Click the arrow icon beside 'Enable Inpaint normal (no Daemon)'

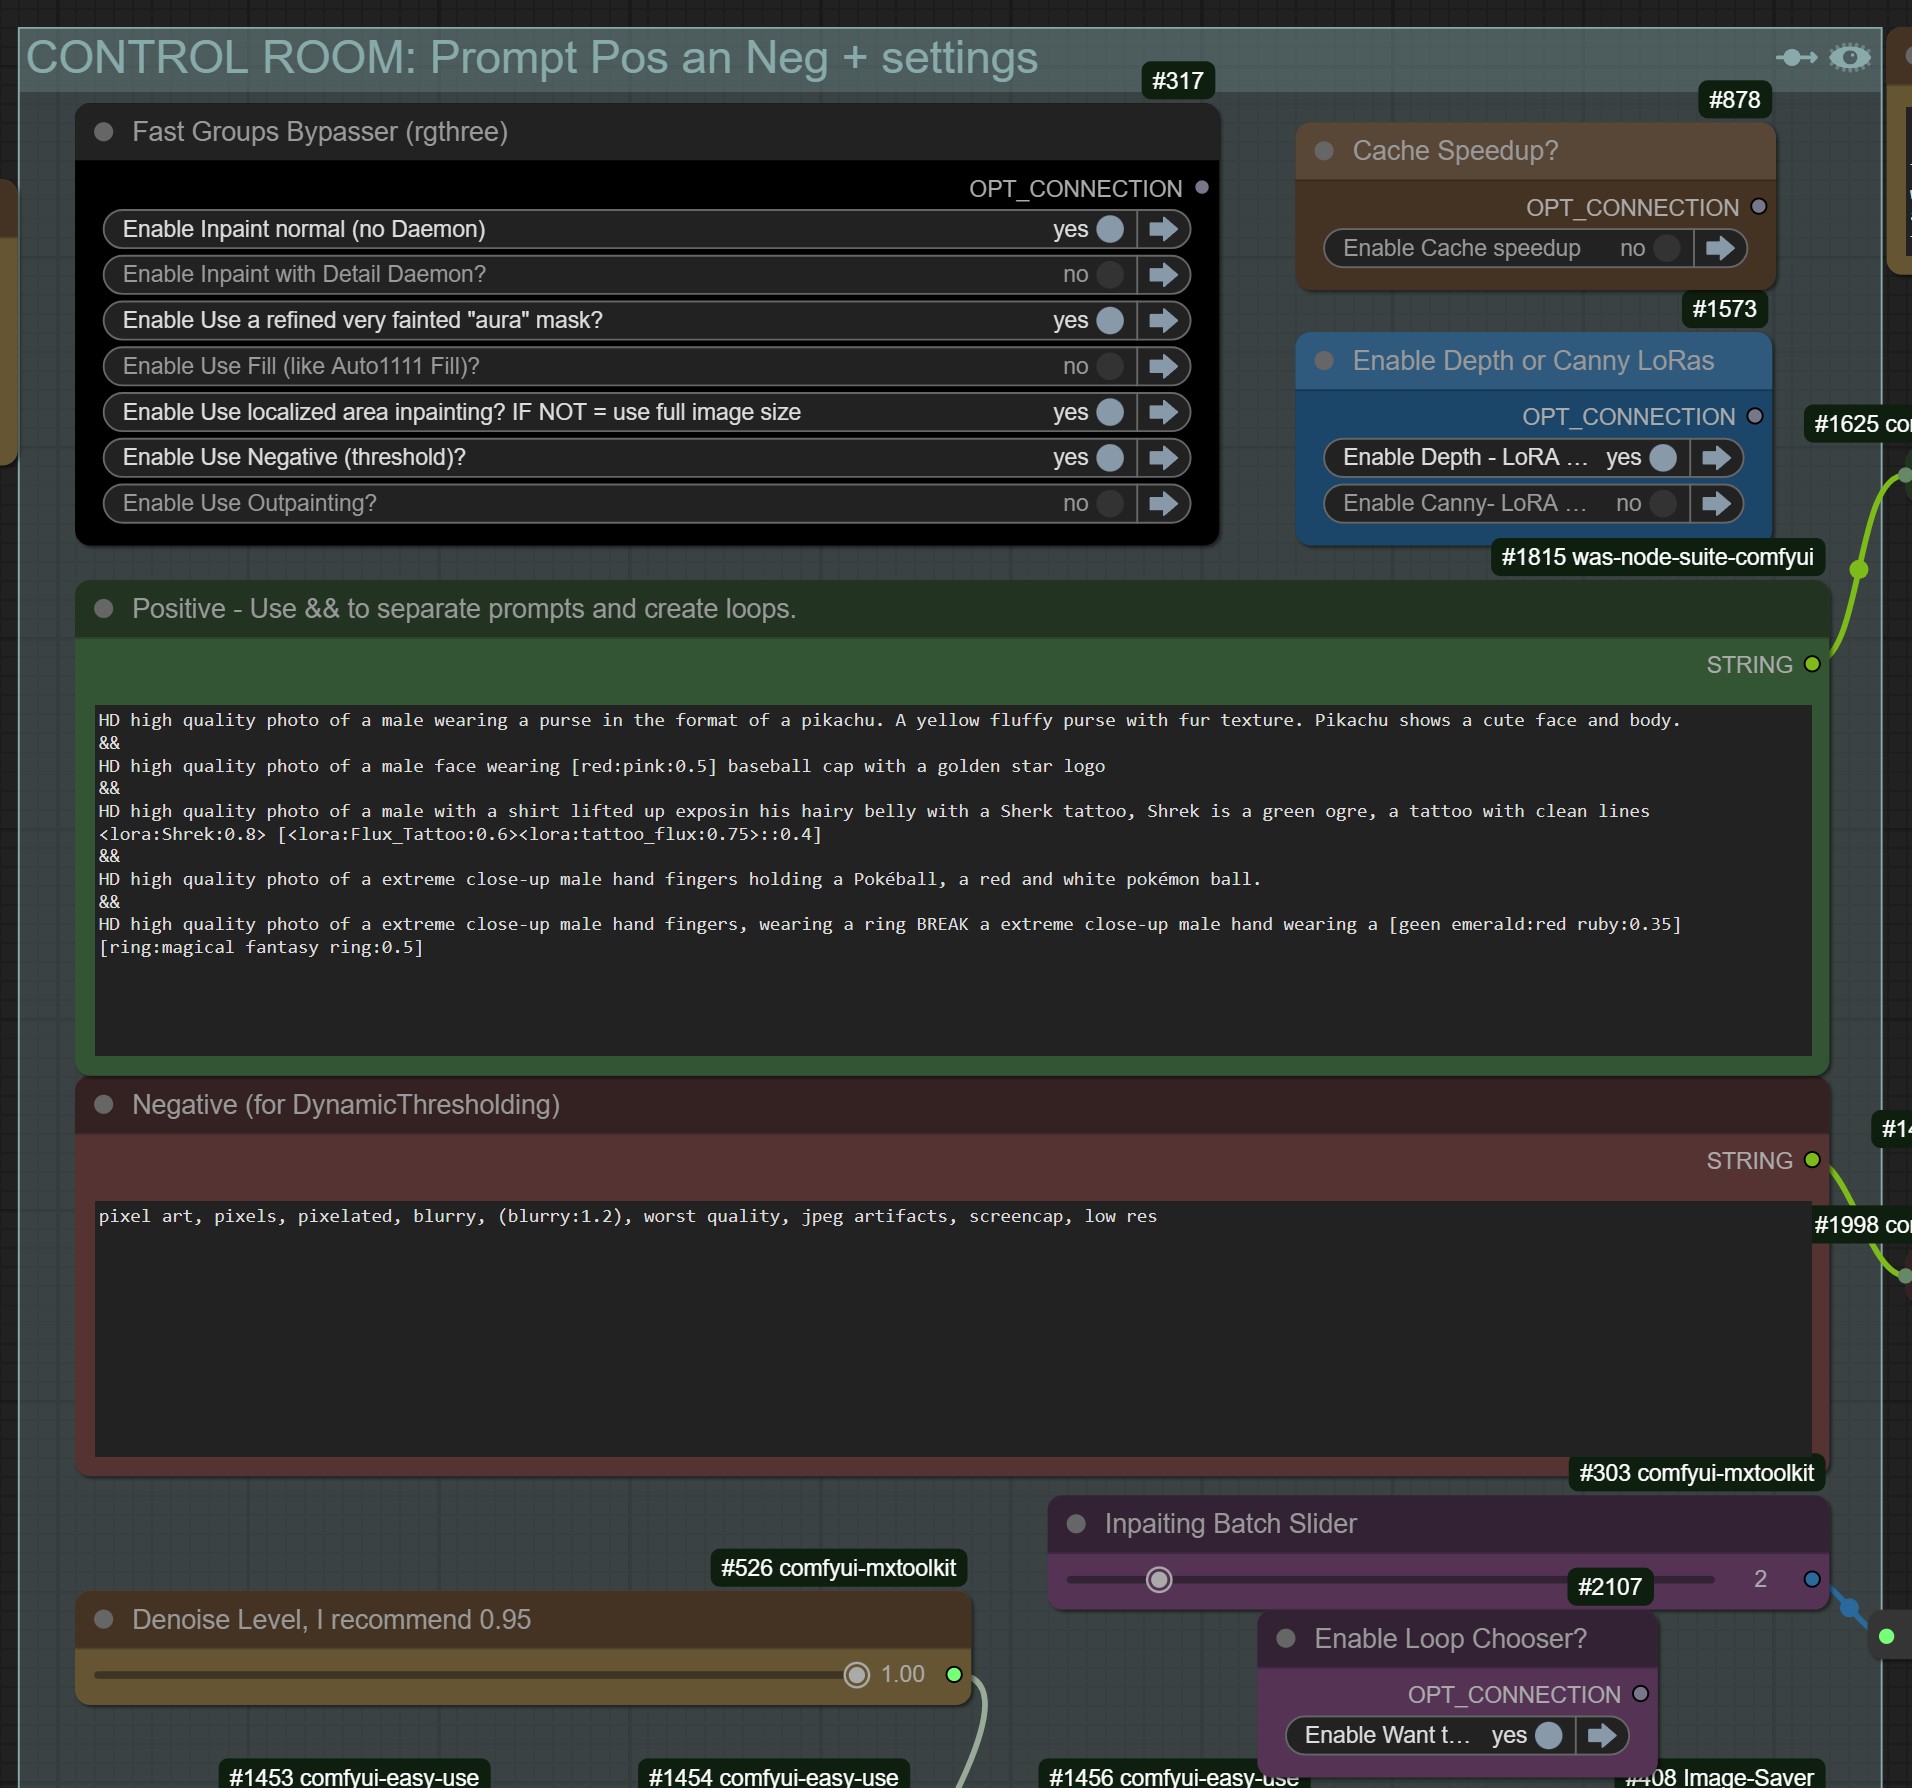pos(1163,229)
